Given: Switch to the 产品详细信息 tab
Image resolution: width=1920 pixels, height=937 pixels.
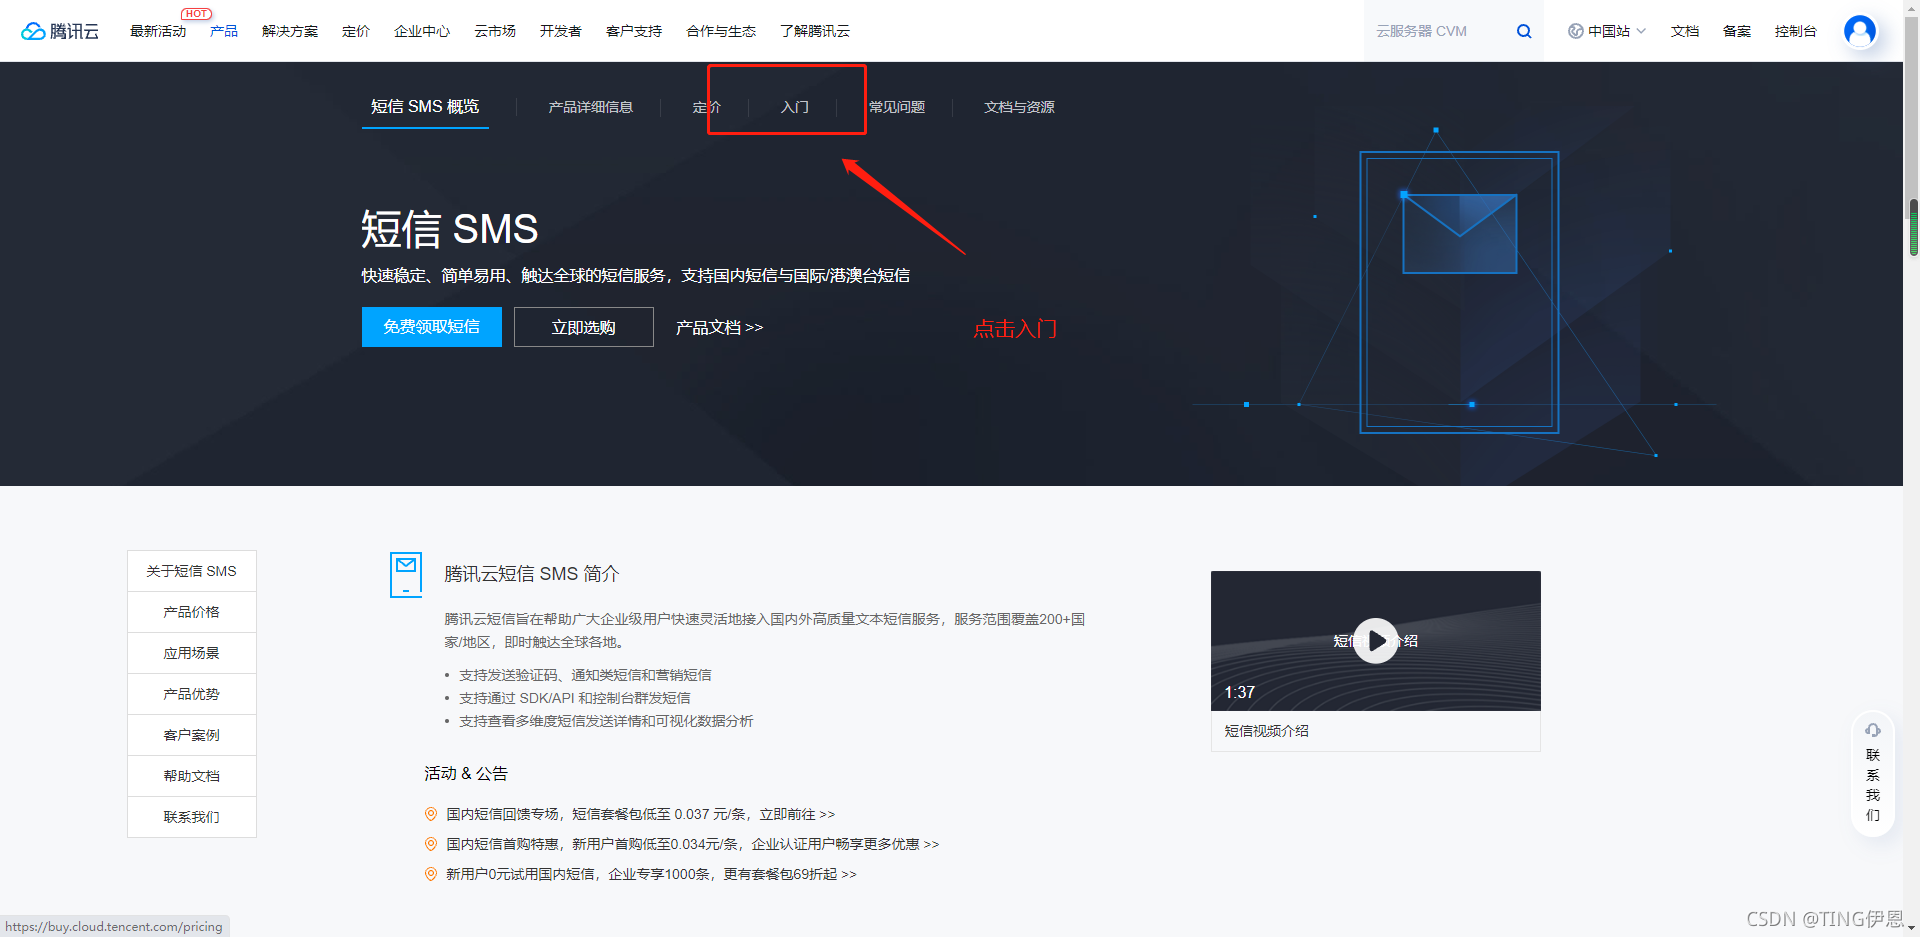Looking at the screenshot, I should point(590,107).
